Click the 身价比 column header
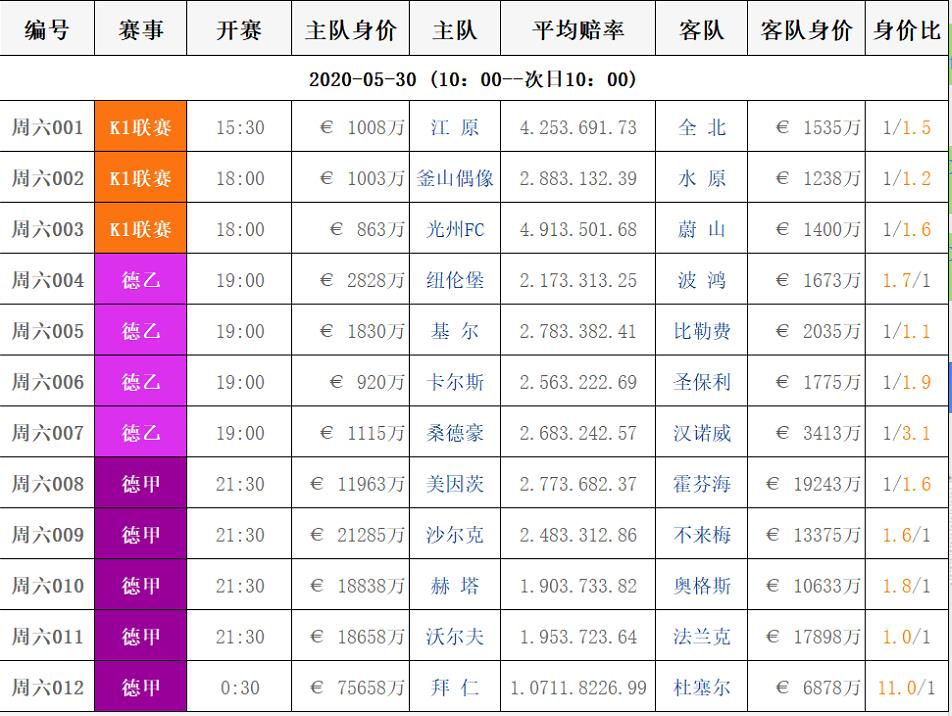The width and height of the screenshot is (952, 716). 906,30
